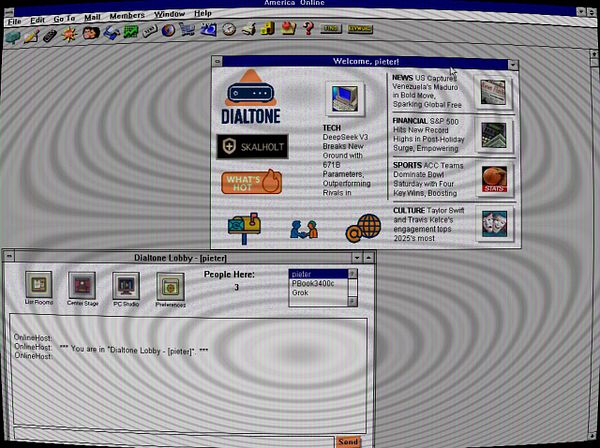Click the NEWS newspaper thumbnail
Image resolution: width=600 pixels, height=448 pixels.
click(493, 92)
